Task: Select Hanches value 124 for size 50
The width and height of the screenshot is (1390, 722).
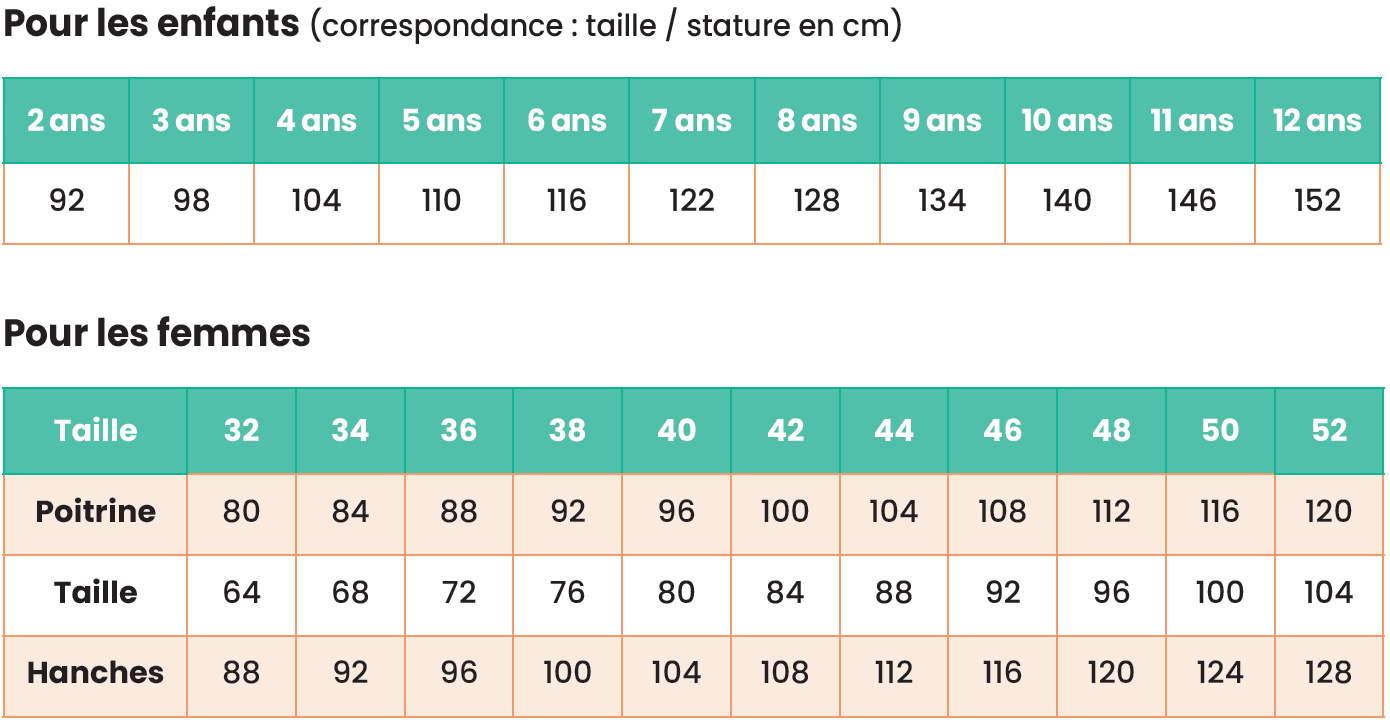Action: point(1220,673)
